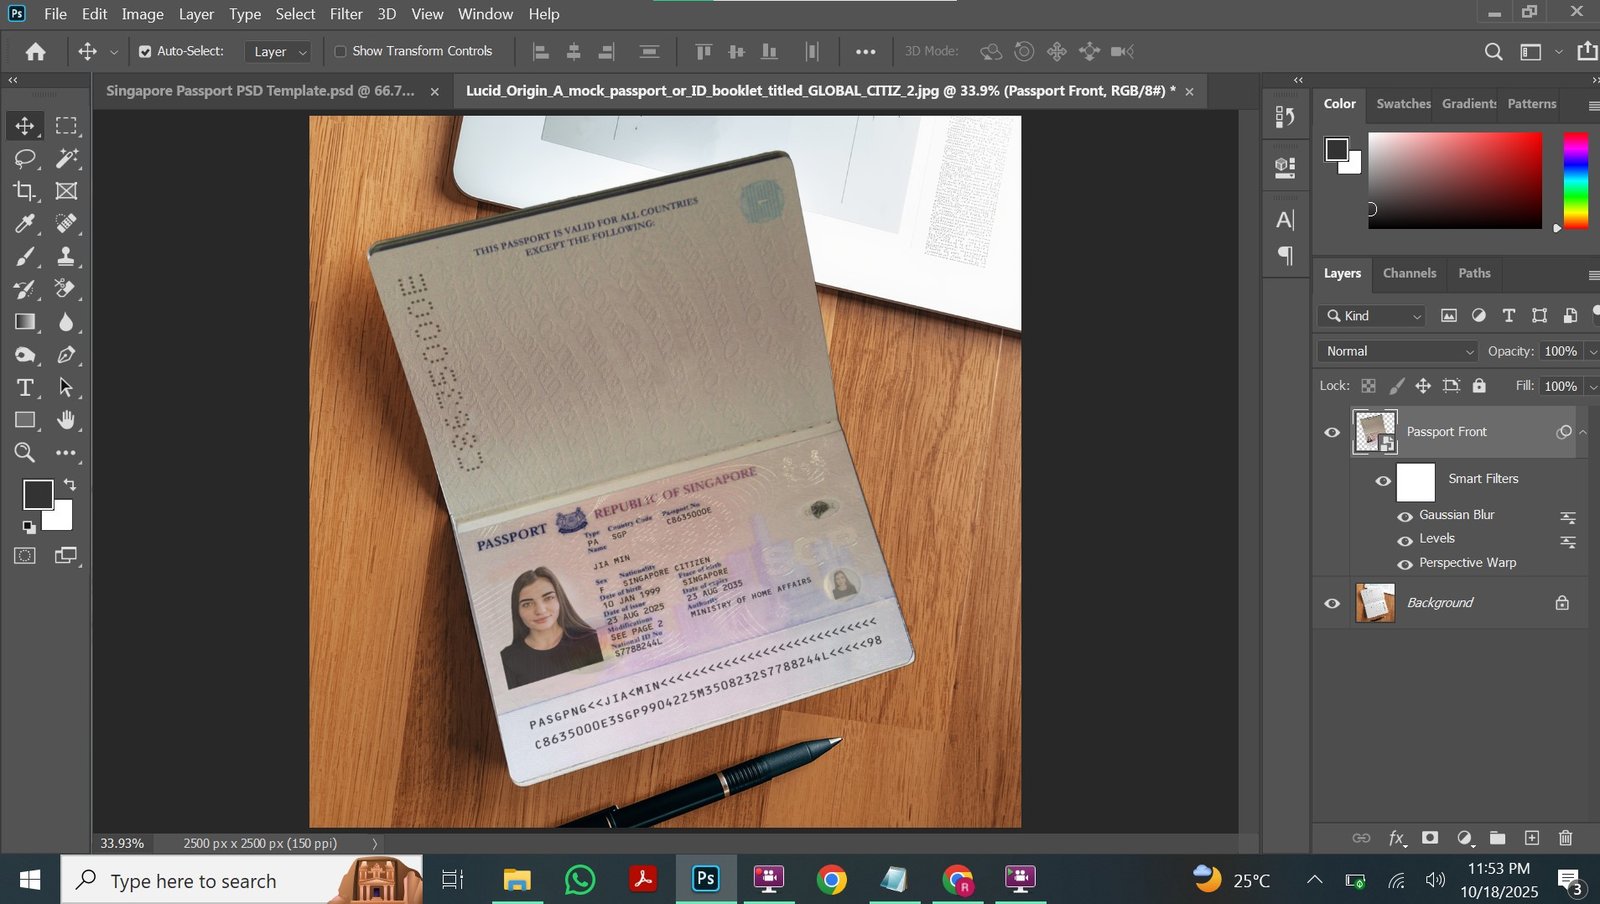Open the blend mode Normal dropdown
This screenshot has height=904, width=1600.
tap(1397, 351)
